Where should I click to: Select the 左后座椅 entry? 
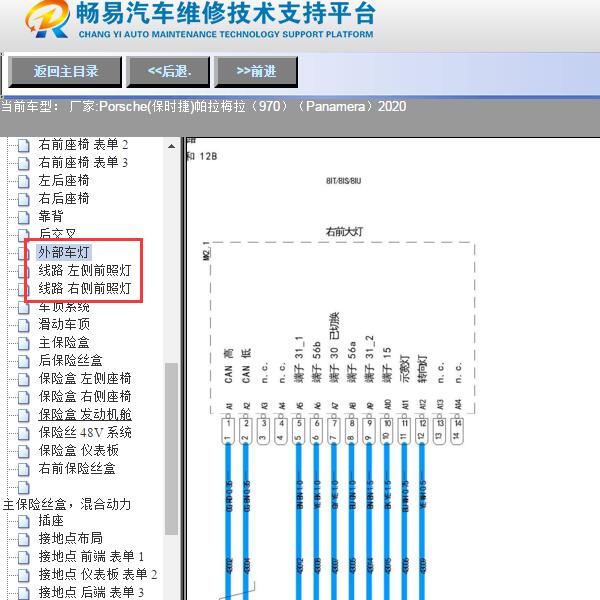(64, 181)
